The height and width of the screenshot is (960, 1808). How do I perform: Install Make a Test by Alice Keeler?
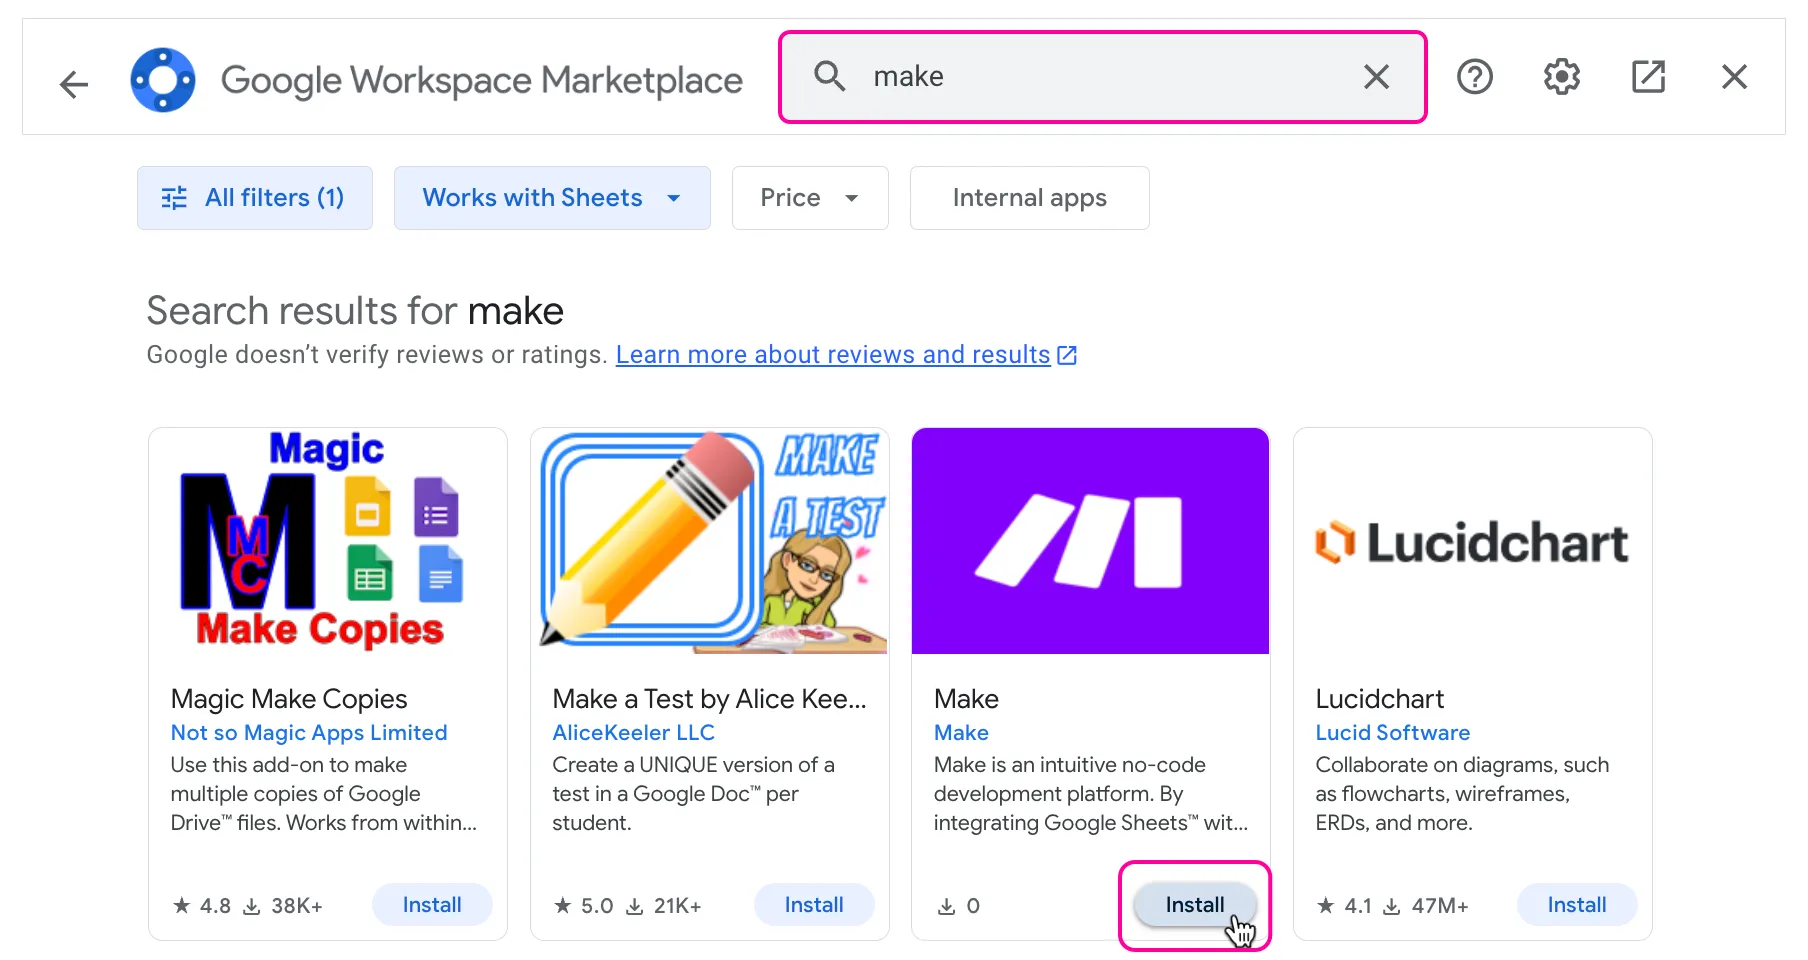click(814, 905)
